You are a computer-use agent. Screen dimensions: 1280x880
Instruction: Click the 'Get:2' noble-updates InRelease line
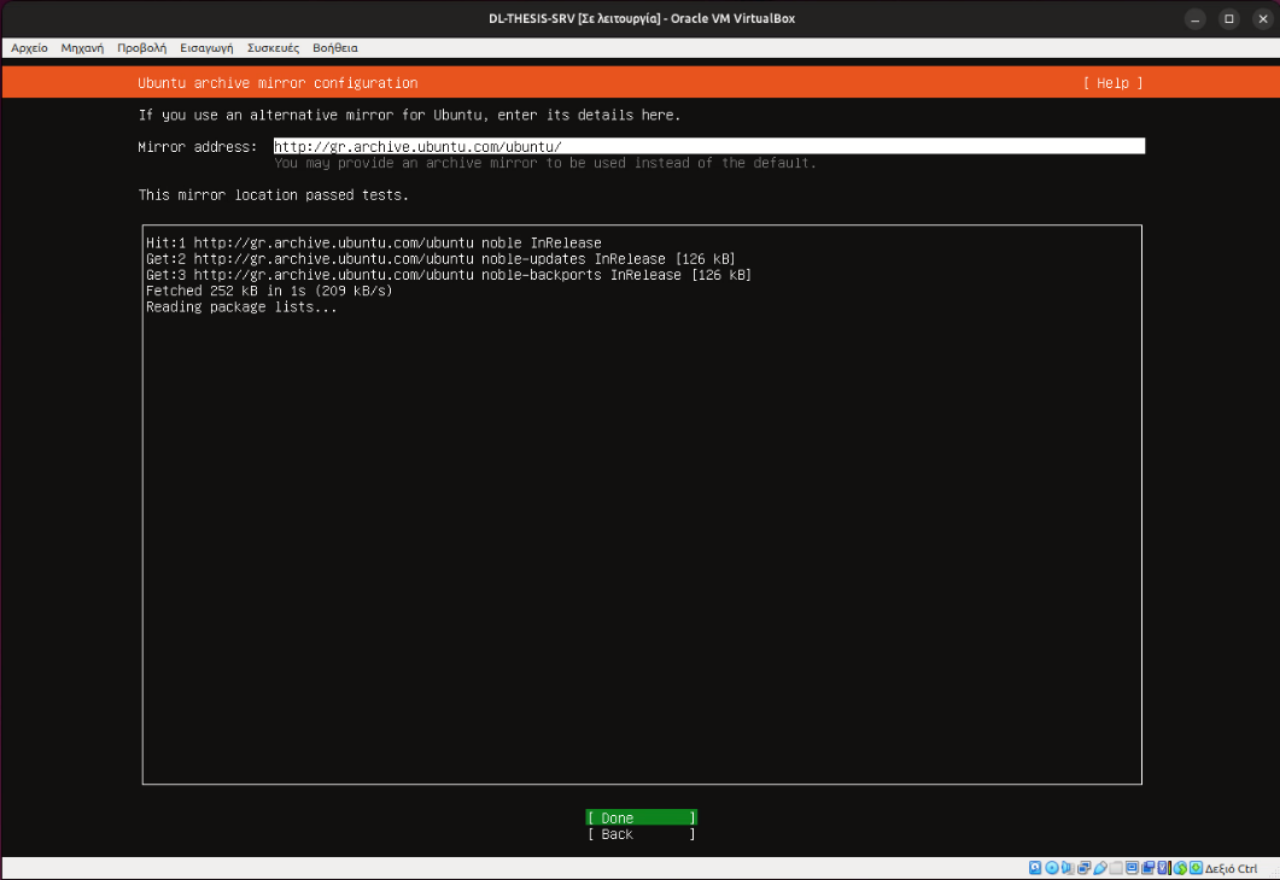coord(441,259)
